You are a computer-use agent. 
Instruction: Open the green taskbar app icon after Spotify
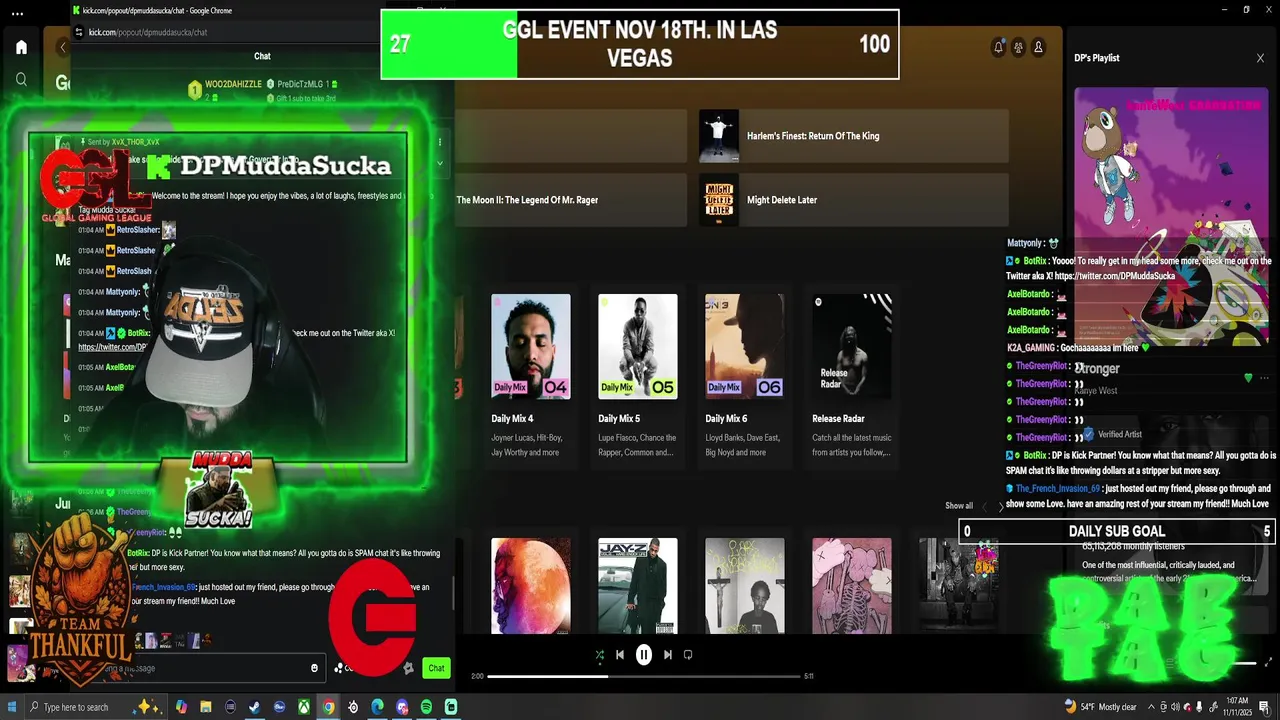point(451,707)
